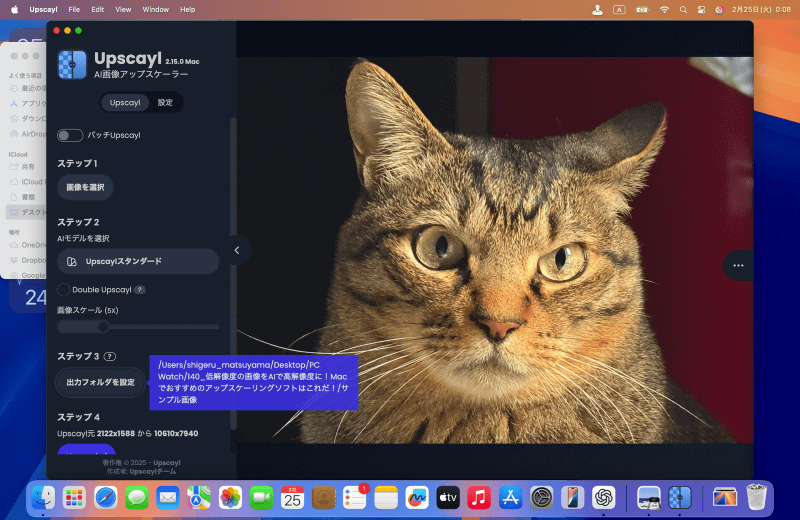Click the Upscayl icon in the Dock
This screenshot has height=520, width=800.
(x=680, y=498)
